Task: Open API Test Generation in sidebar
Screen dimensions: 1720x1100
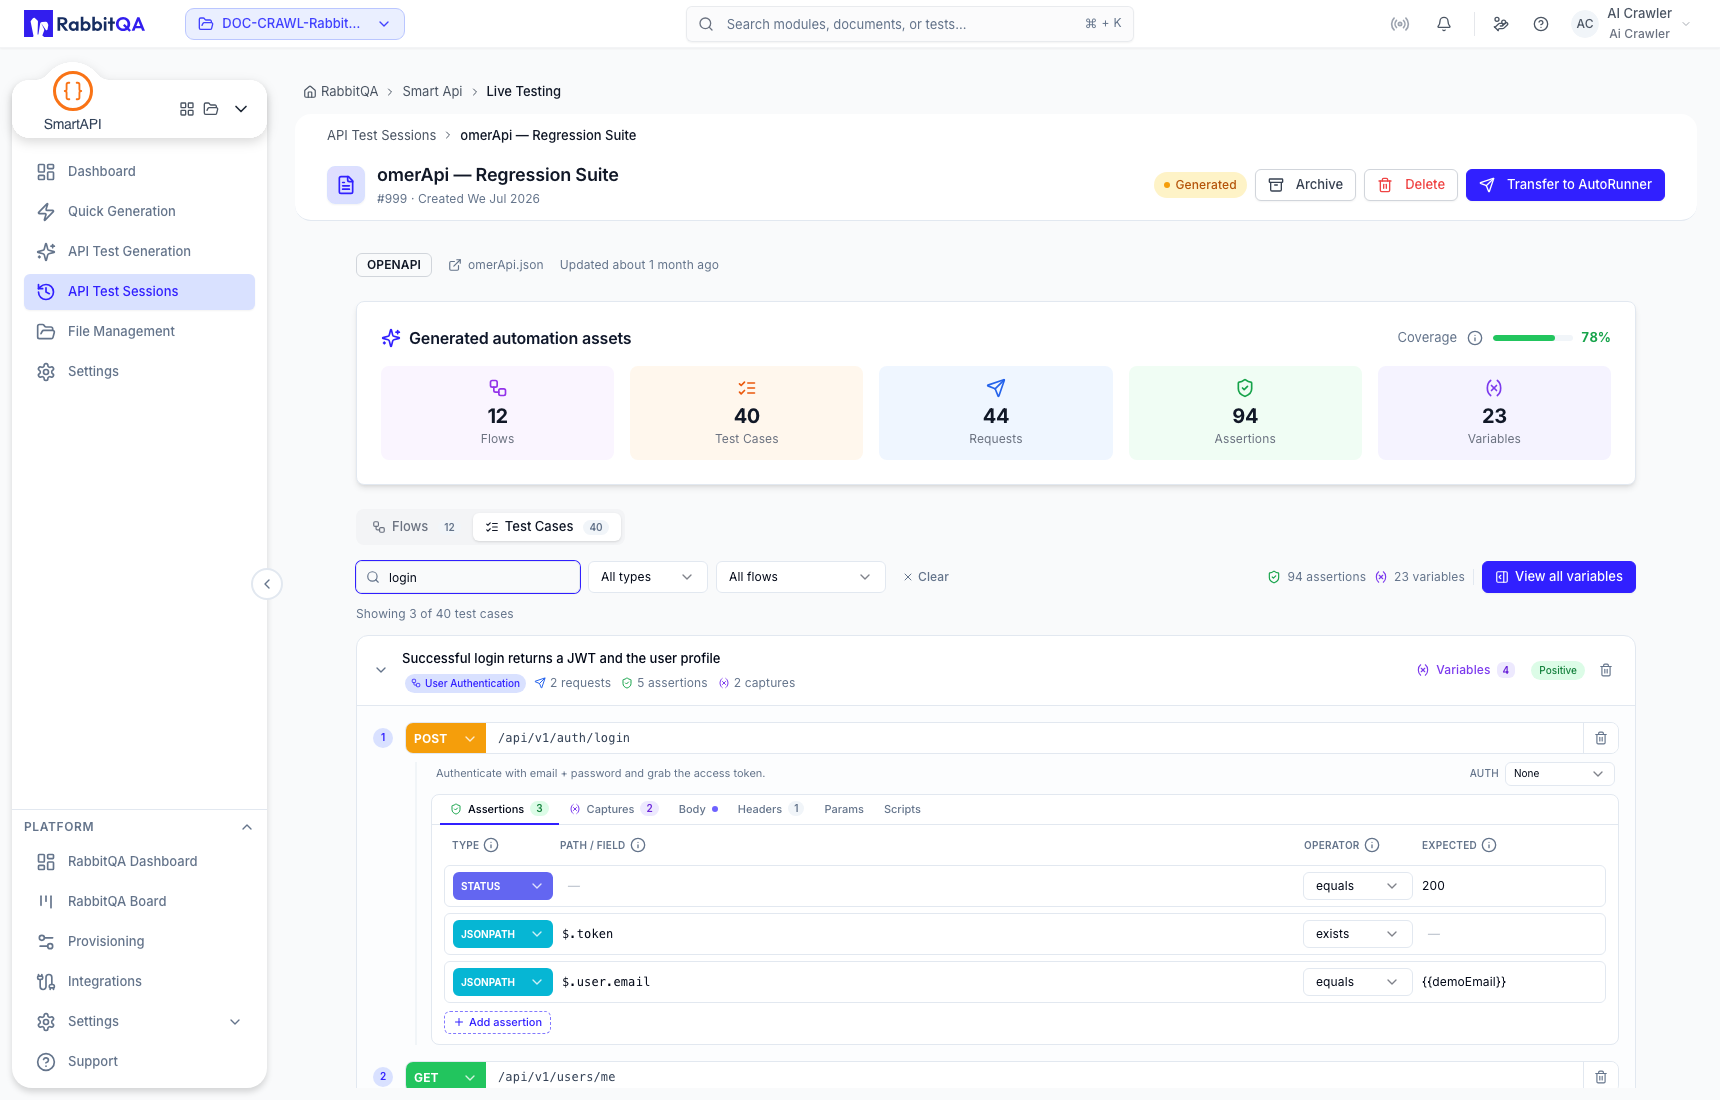Action: [139, 252]
